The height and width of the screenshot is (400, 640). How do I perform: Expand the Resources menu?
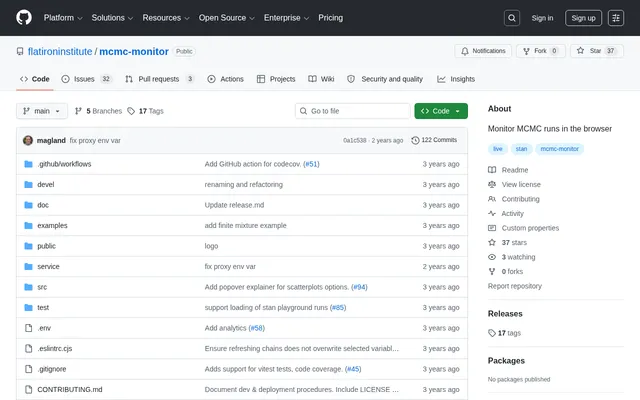[166, 18]
